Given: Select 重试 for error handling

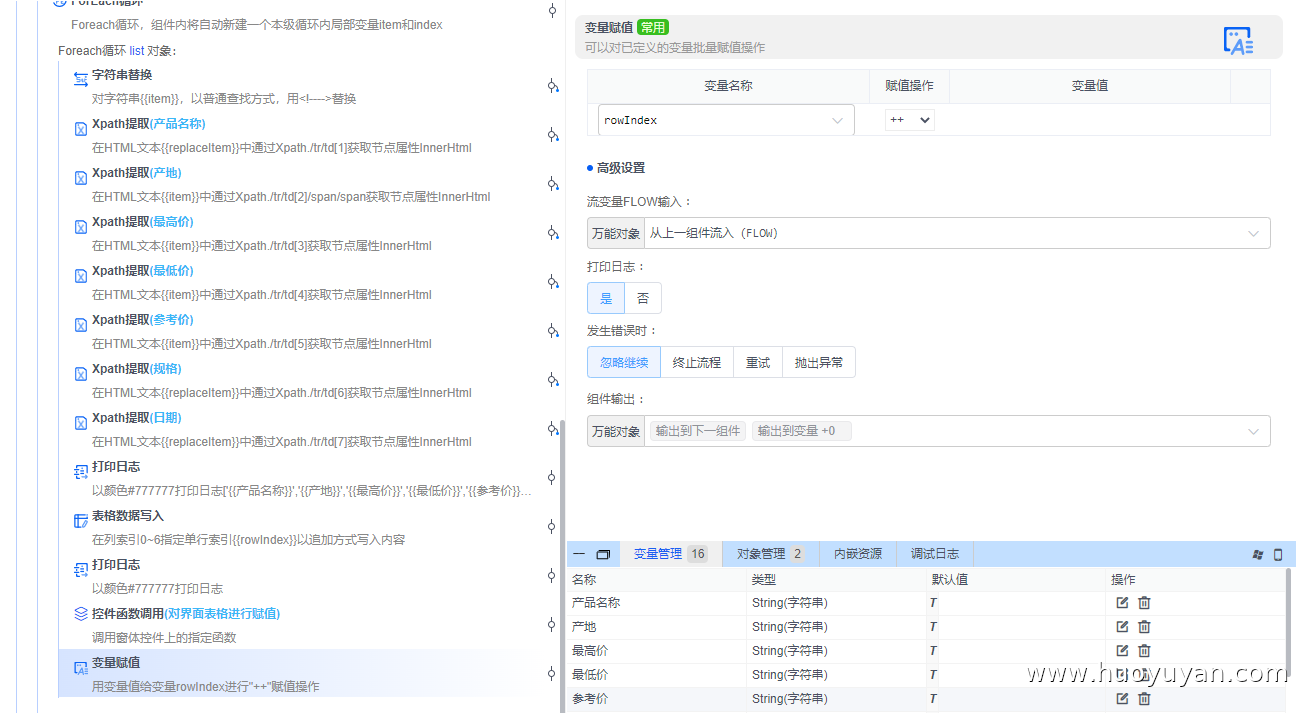Looking at the screenshot, I should click(758, 362).
